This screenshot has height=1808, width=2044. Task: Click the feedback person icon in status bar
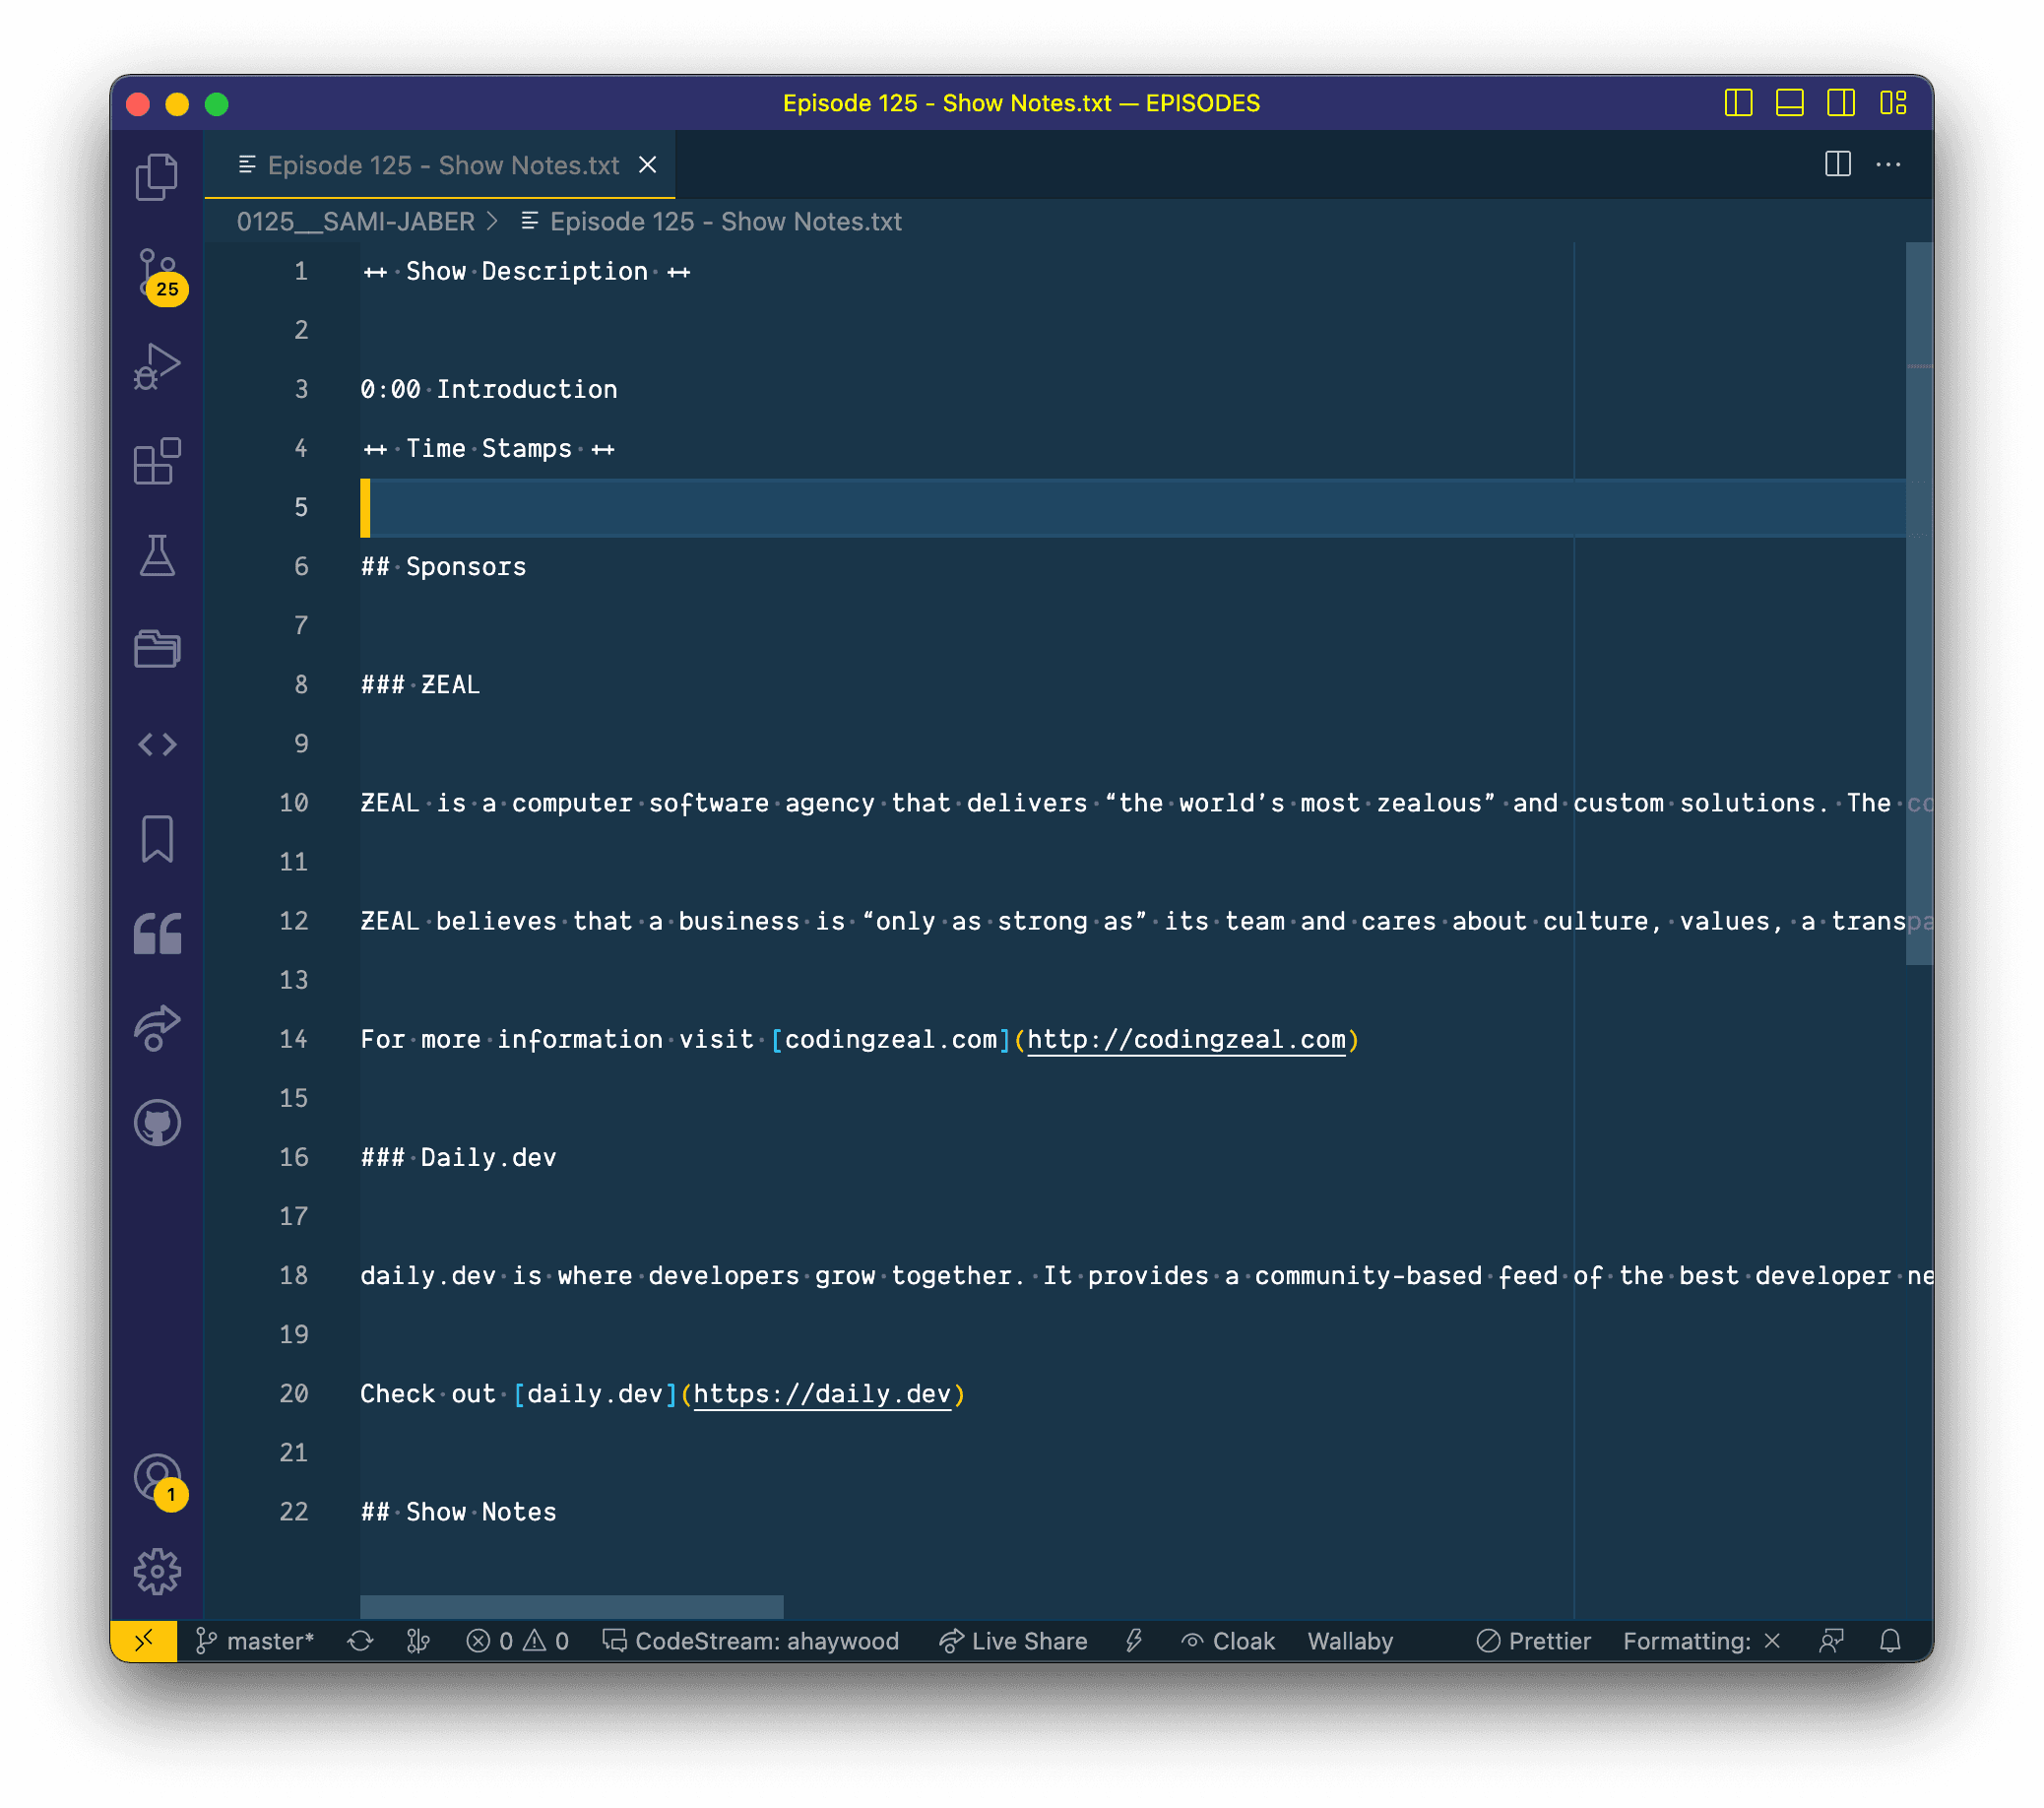[x=1831, y=1641]
